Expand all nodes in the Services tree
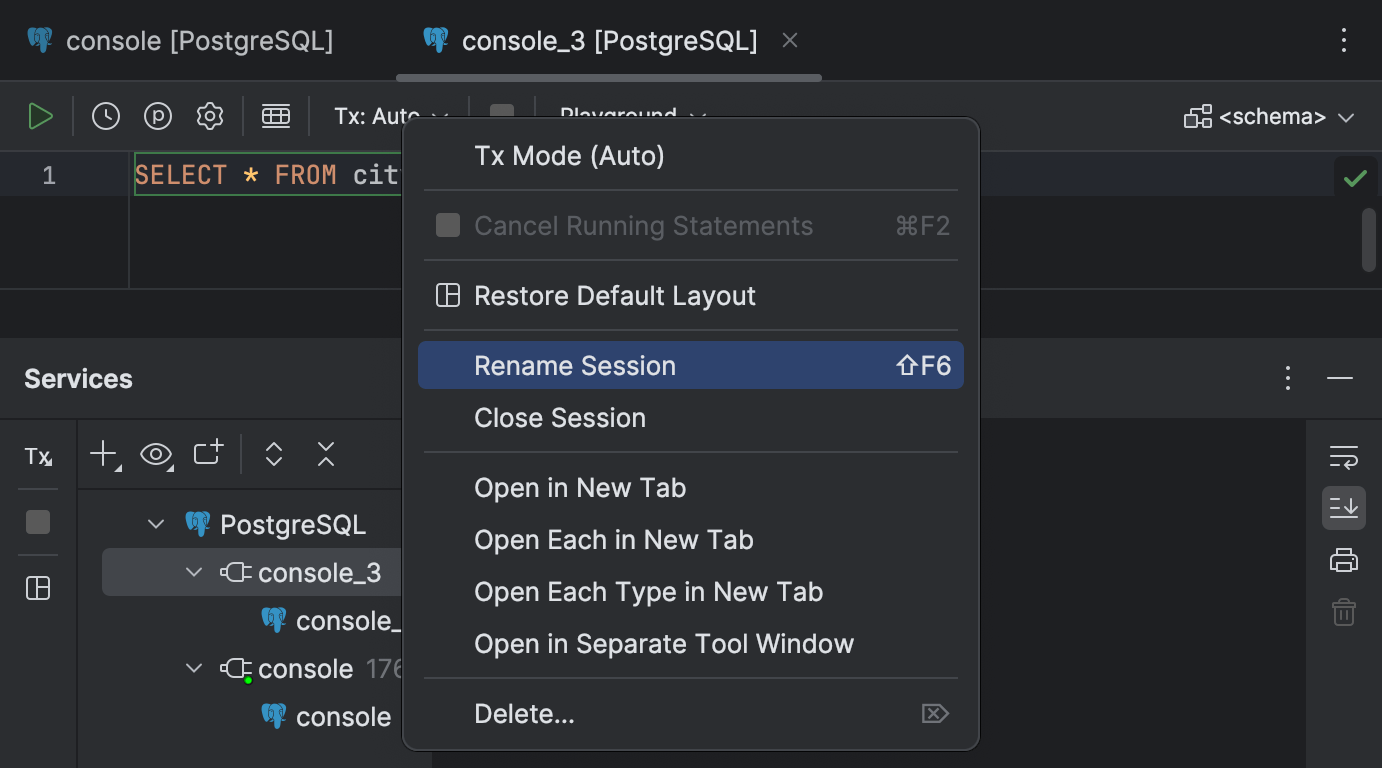The height and width of the screenshot is (768, 1382). (x=273, y=453)
